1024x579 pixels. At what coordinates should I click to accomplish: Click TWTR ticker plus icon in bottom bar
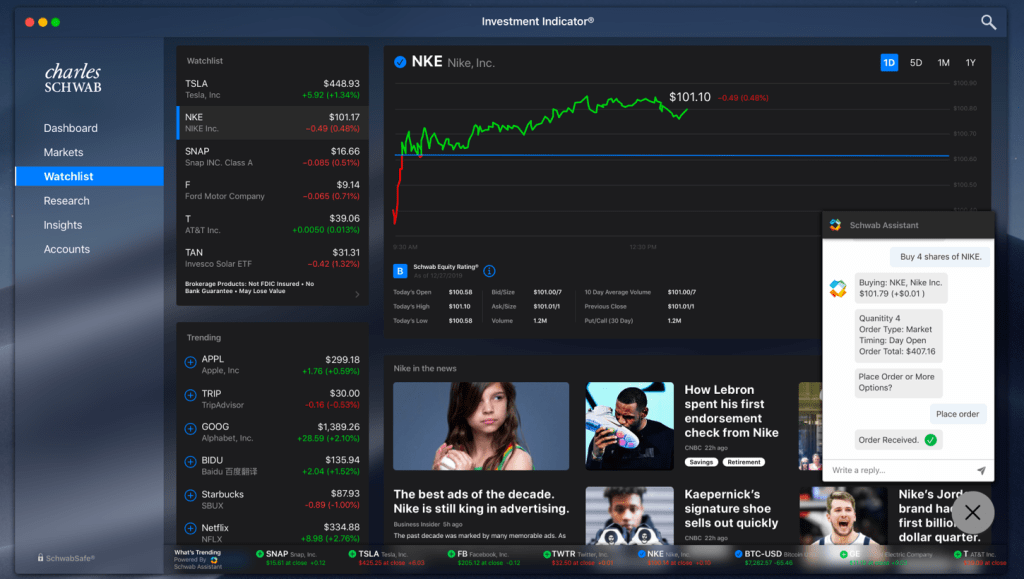(x=547, y=554)
